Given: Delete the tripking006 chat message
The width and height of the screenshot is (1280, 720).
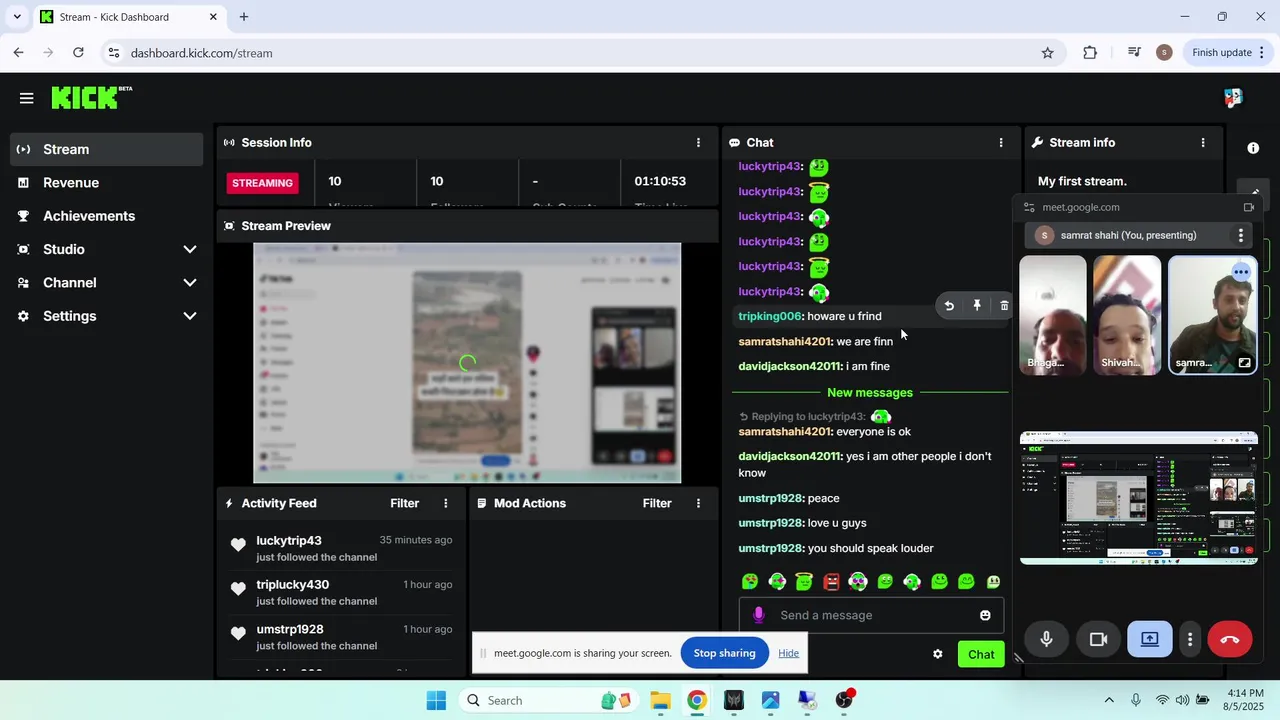Looking at the screenshot, I should point(1004,306).
